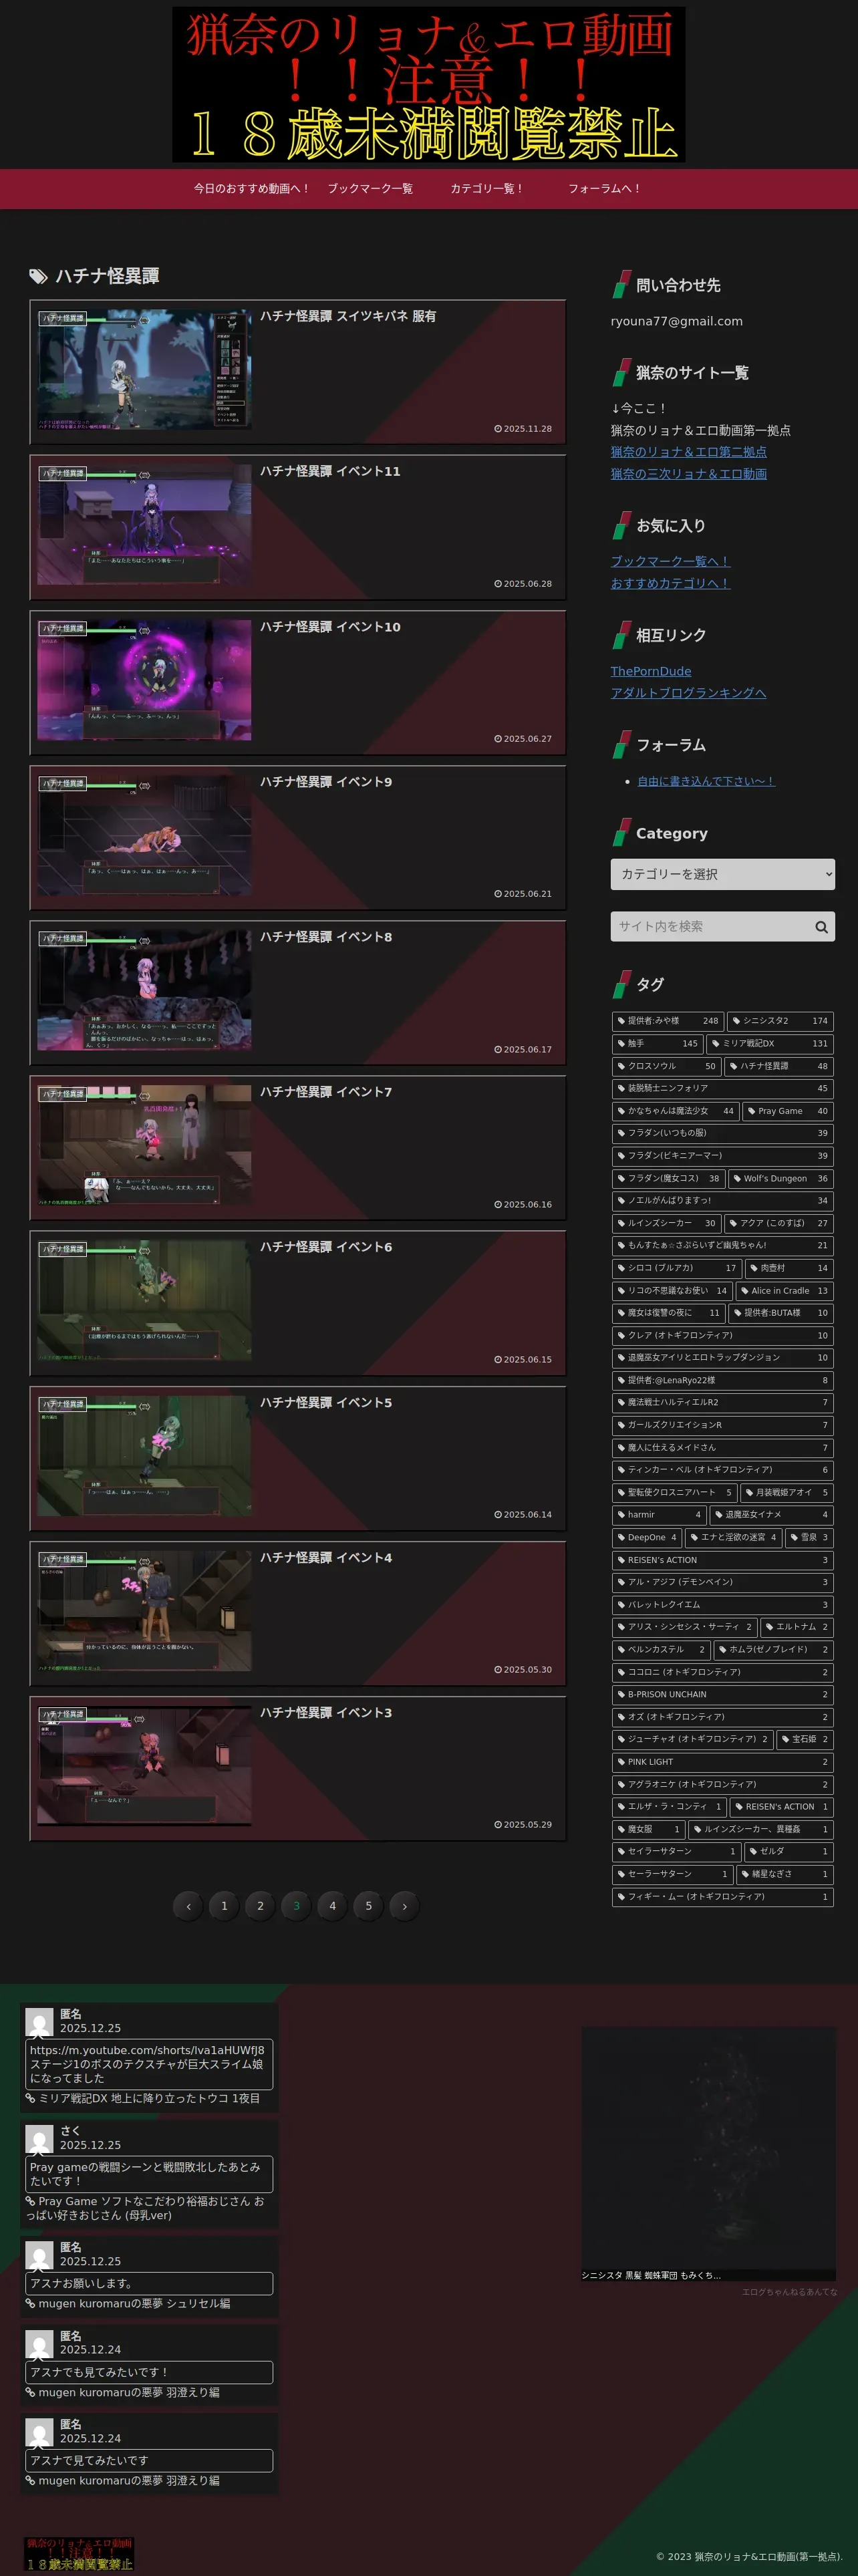Select the Alice in Cradle tag

(x=784, y=1290)
